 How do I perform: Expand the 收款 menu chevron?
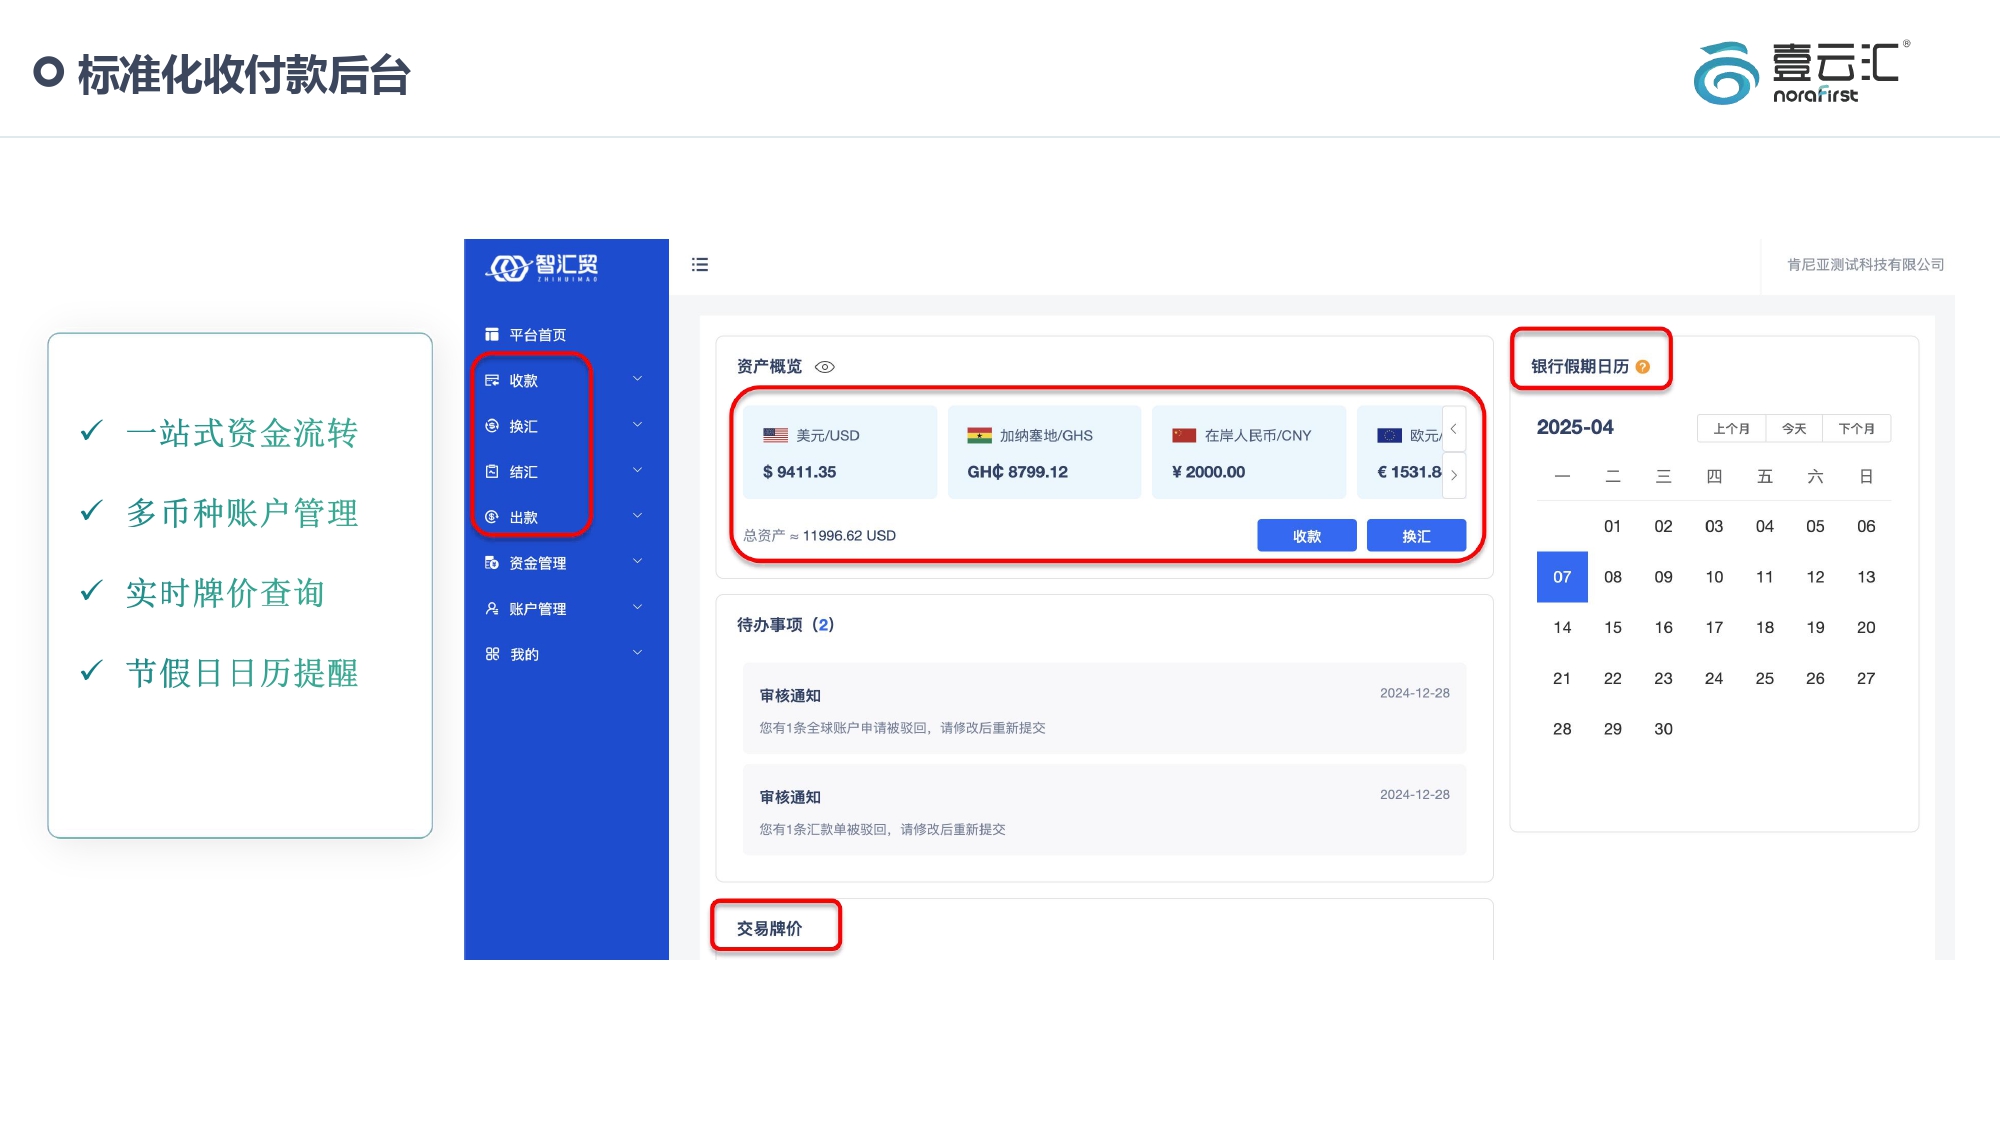(x=637, y=379)
